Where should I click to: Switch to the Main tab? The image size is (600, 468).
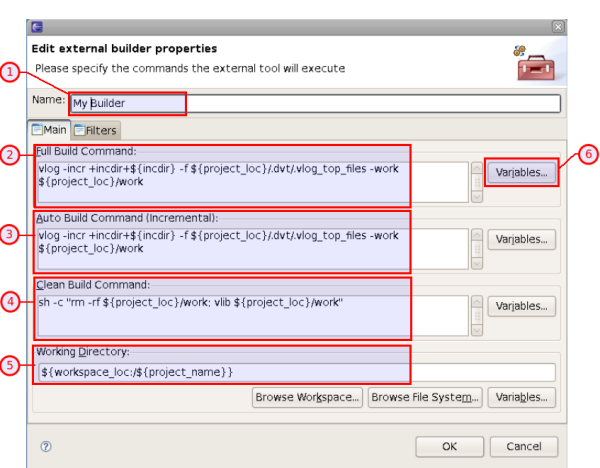49,130
